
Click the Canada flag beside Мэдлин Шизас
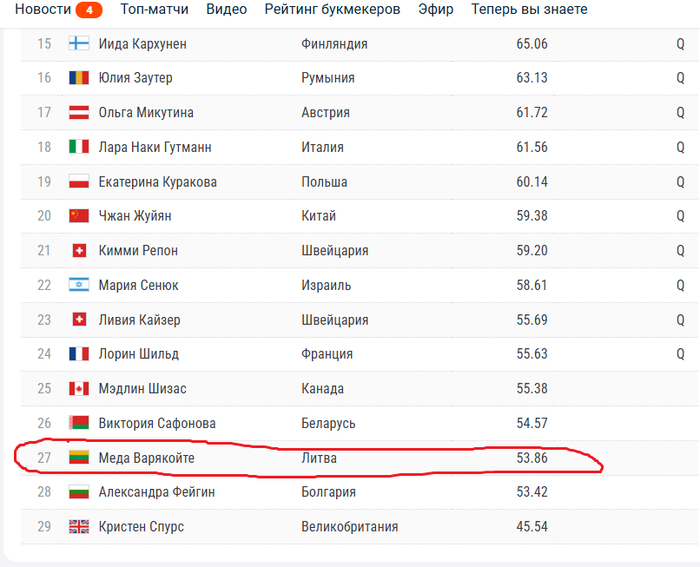[79, 388]
